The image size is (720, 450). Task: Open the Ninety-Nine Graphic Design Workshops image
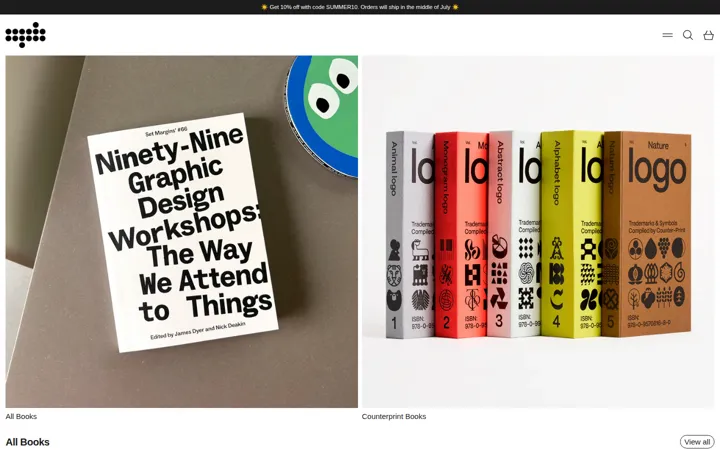181,231
